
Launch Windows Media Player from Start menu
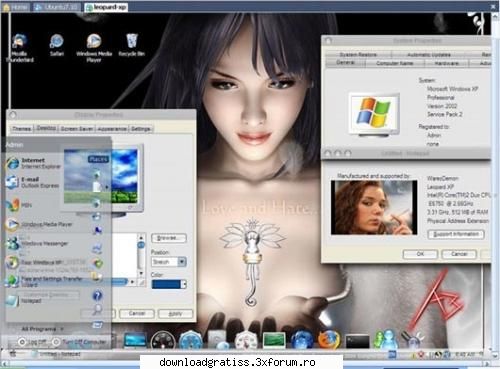[39, 224]
